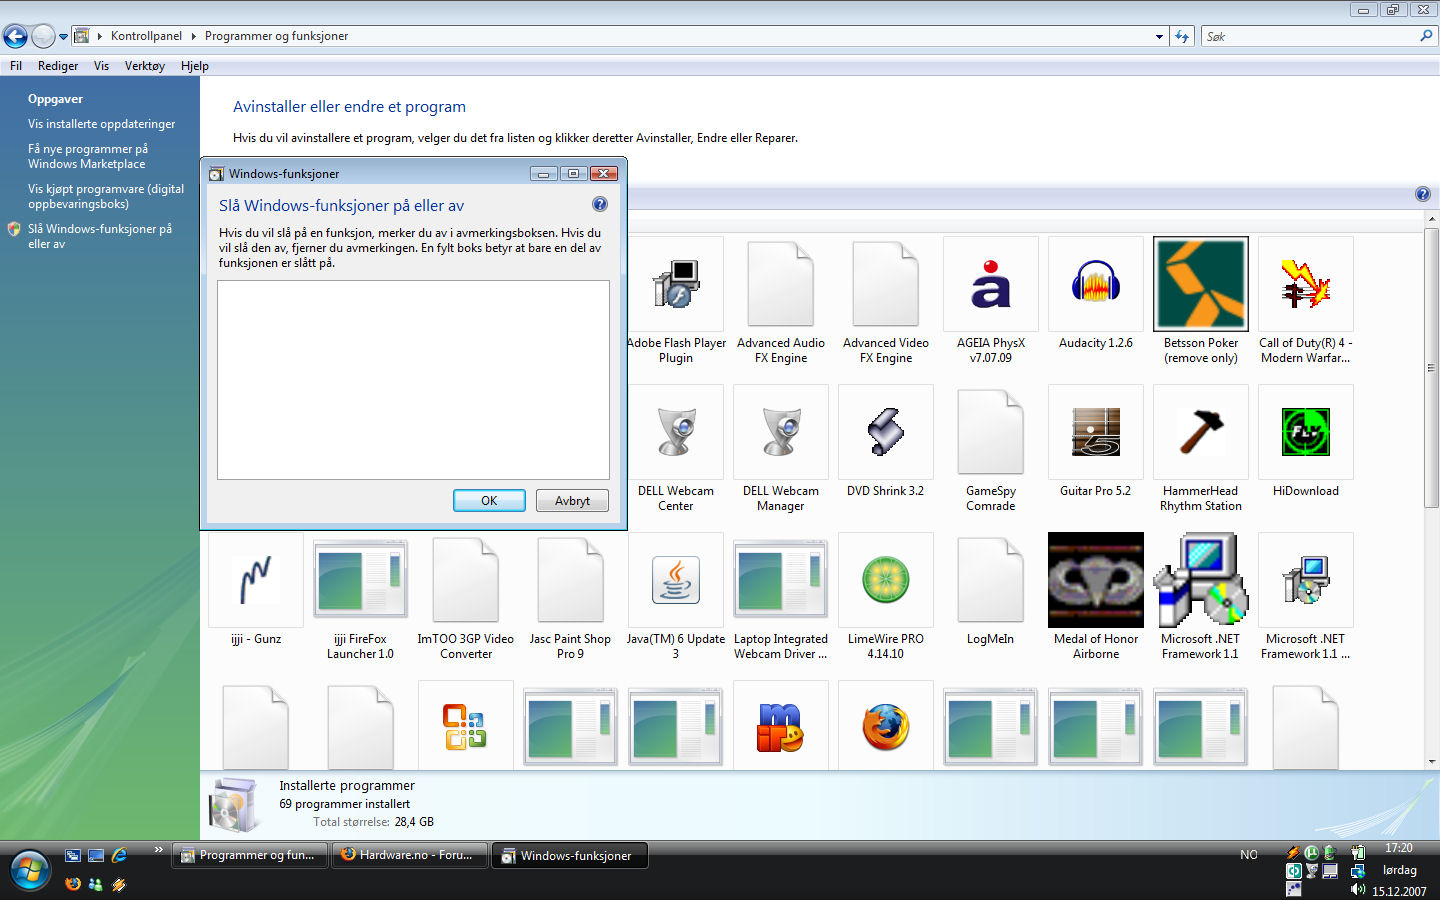Select LimeWire PRO 4.14.10 program

886,598
